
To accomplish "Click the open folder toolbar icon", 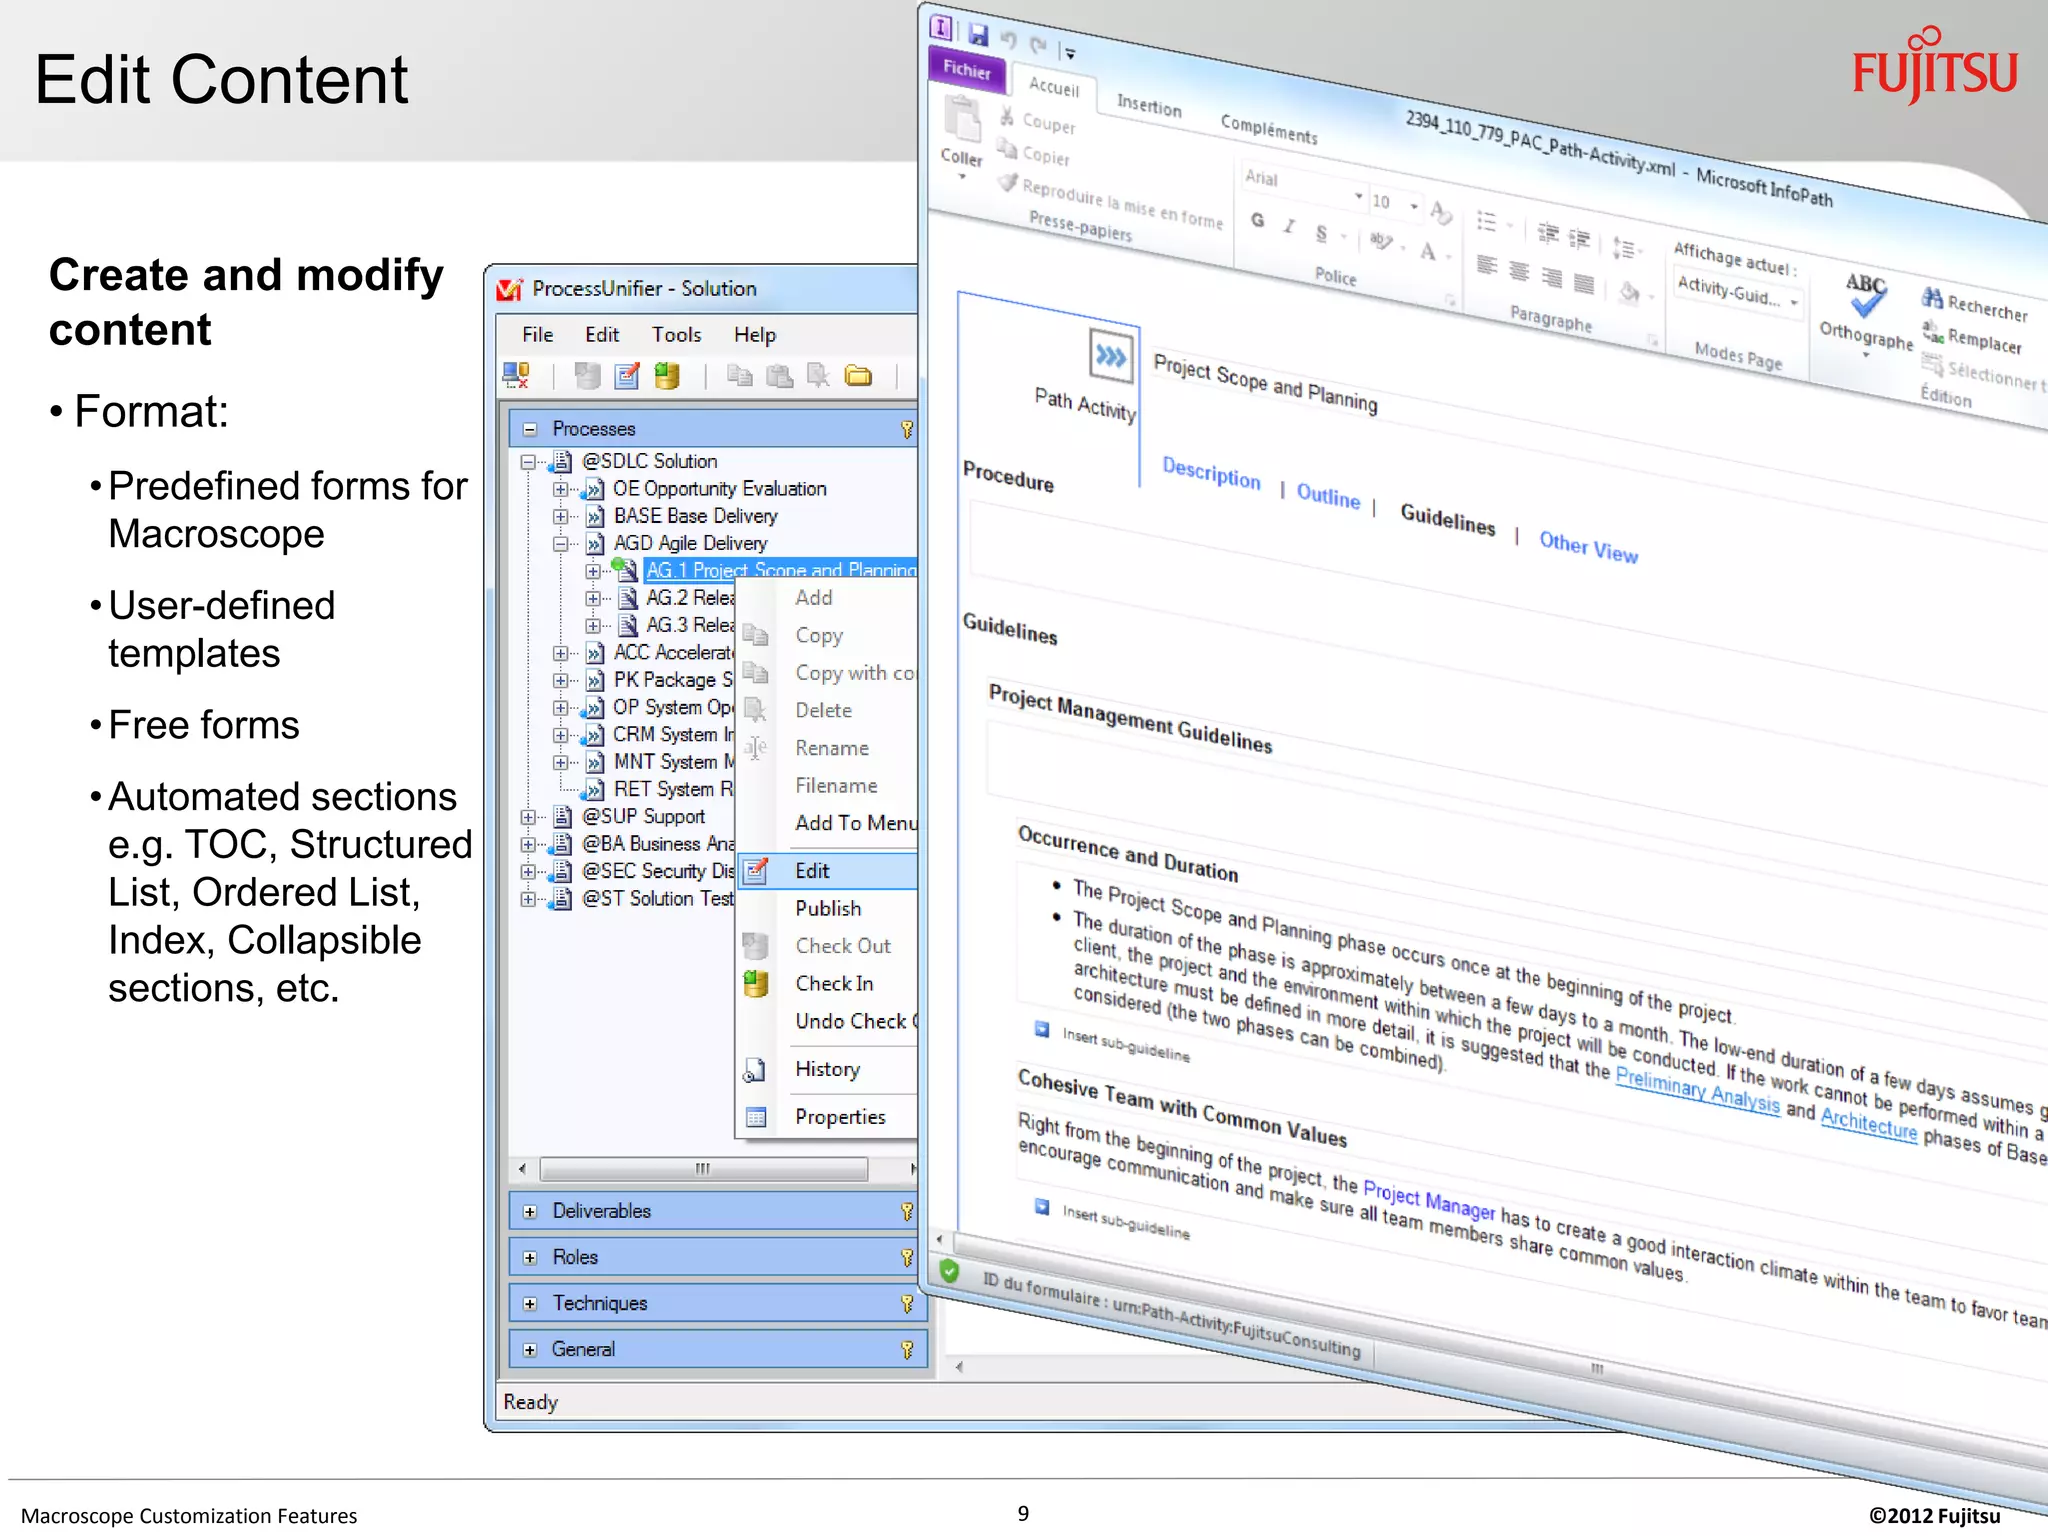I will [x=858, y=376].
